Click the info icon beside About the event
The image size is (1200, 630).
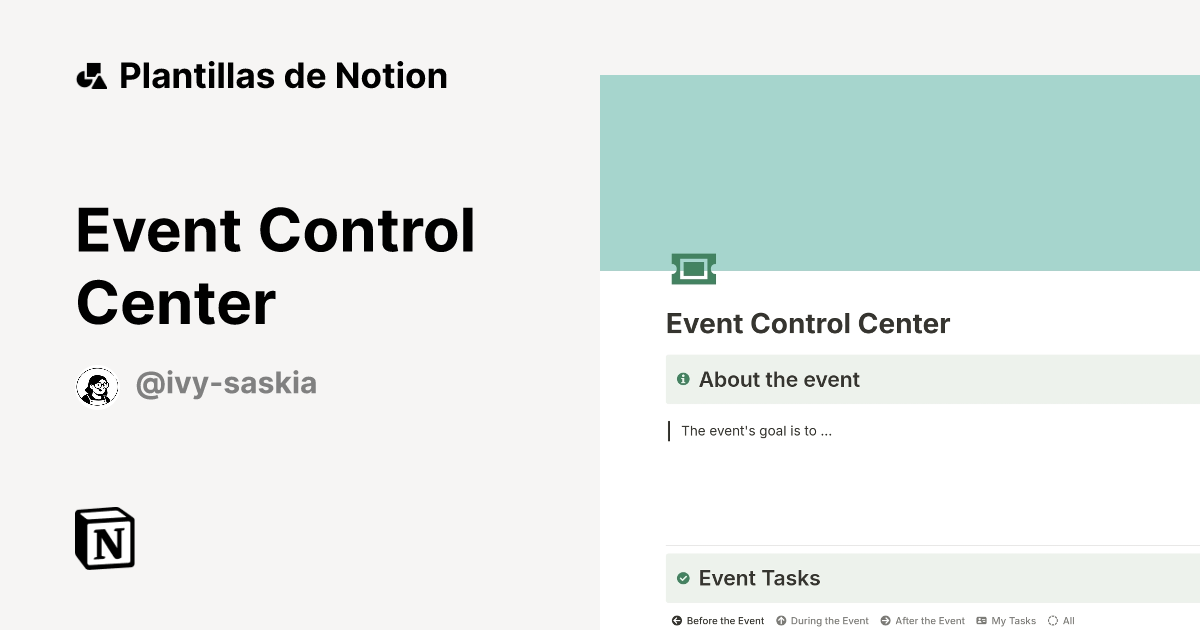coord(683,379)
